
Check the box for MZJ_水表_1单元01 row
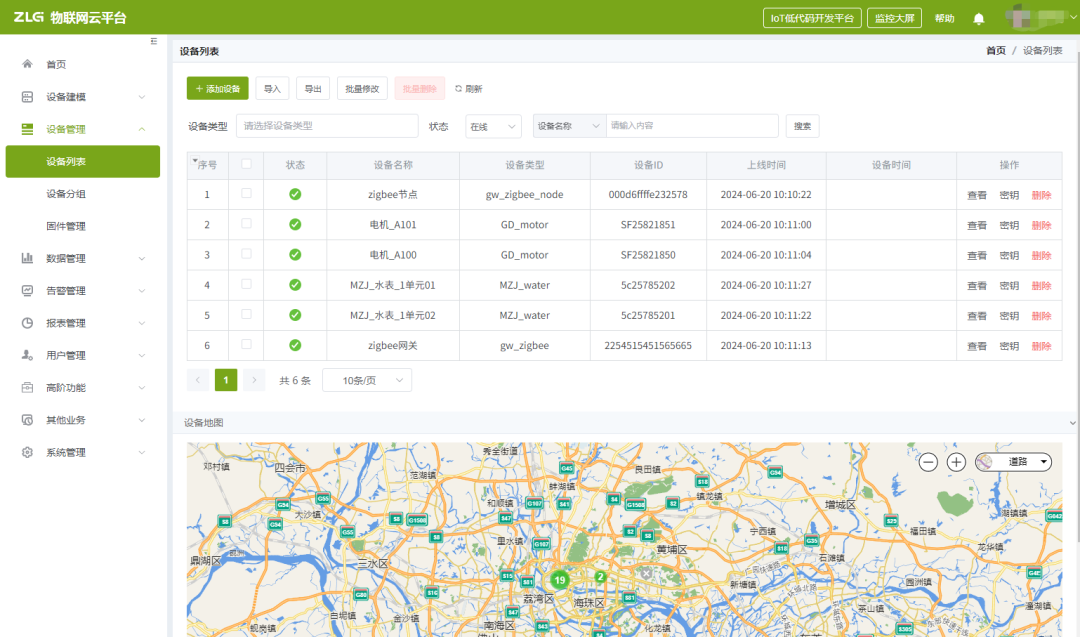[246, 284]
